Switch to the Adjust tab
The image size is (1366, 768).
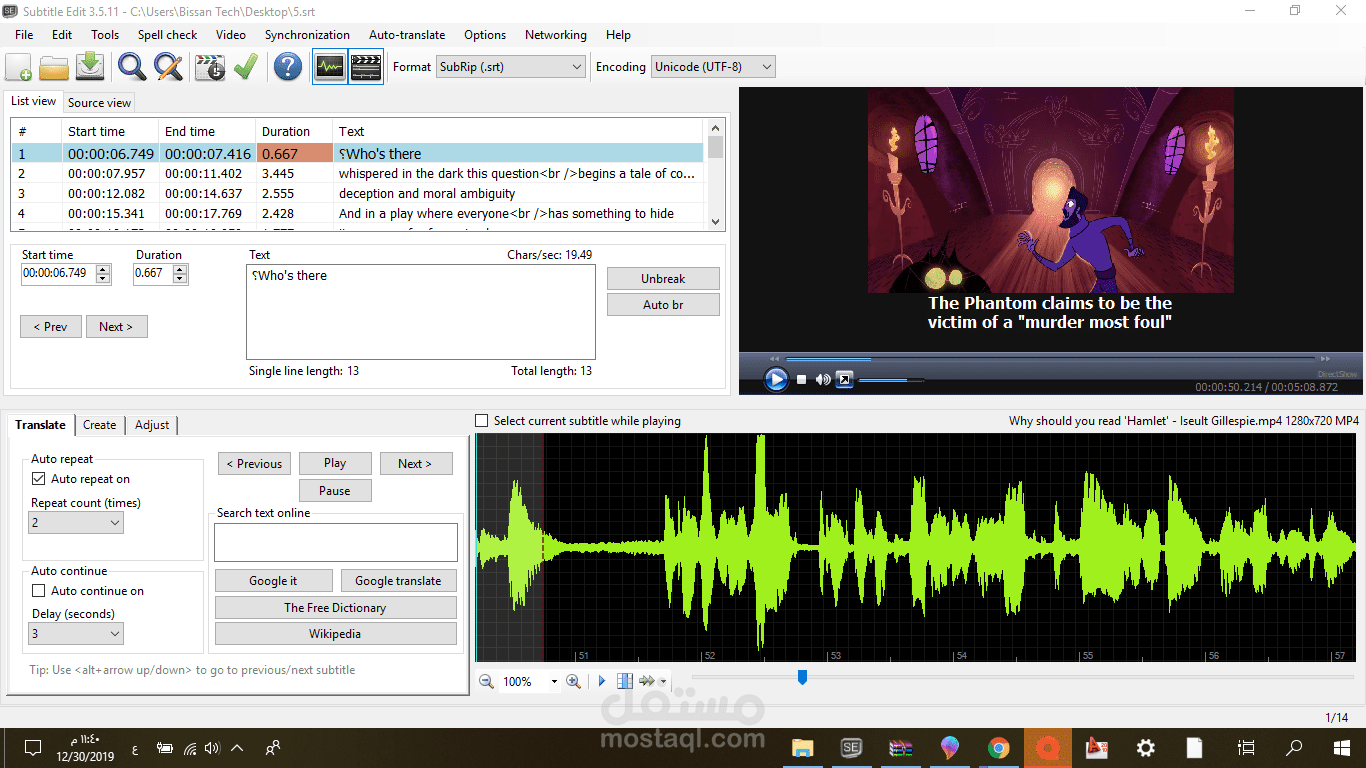[x=152, y=425]
